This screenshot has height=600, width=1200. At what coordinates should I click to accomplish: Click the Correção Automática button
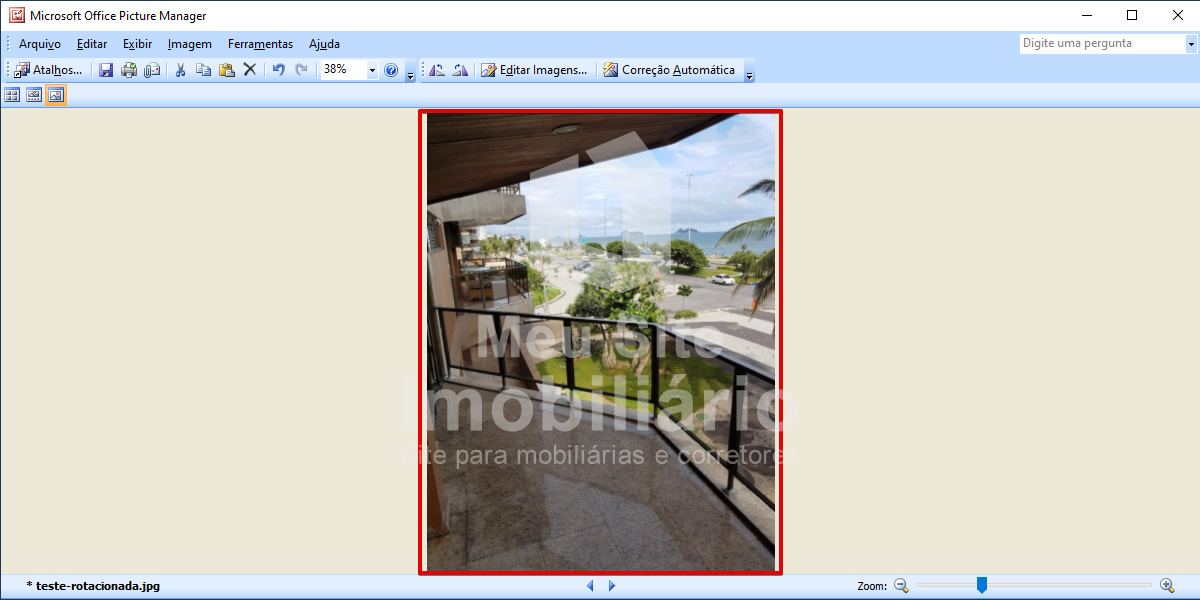tap(669, 70)
